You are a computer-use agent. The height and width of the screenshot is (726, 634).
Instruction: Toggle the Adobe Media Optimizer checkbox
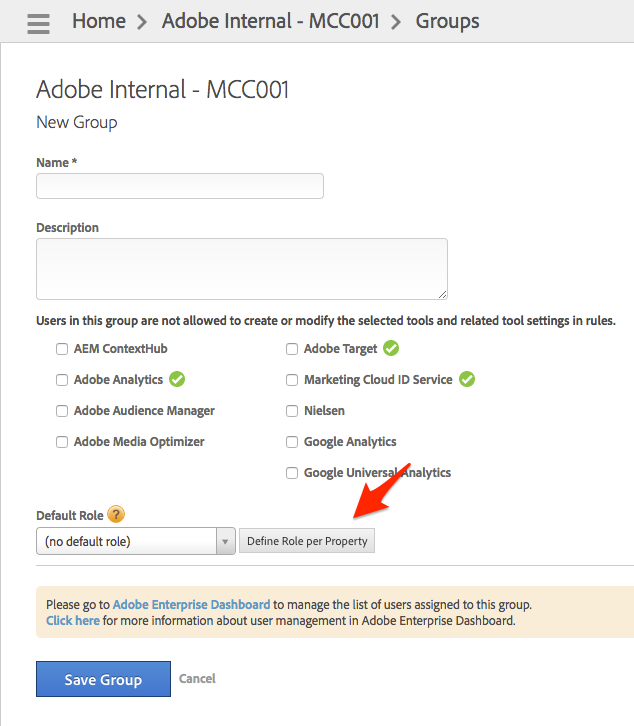63,442
